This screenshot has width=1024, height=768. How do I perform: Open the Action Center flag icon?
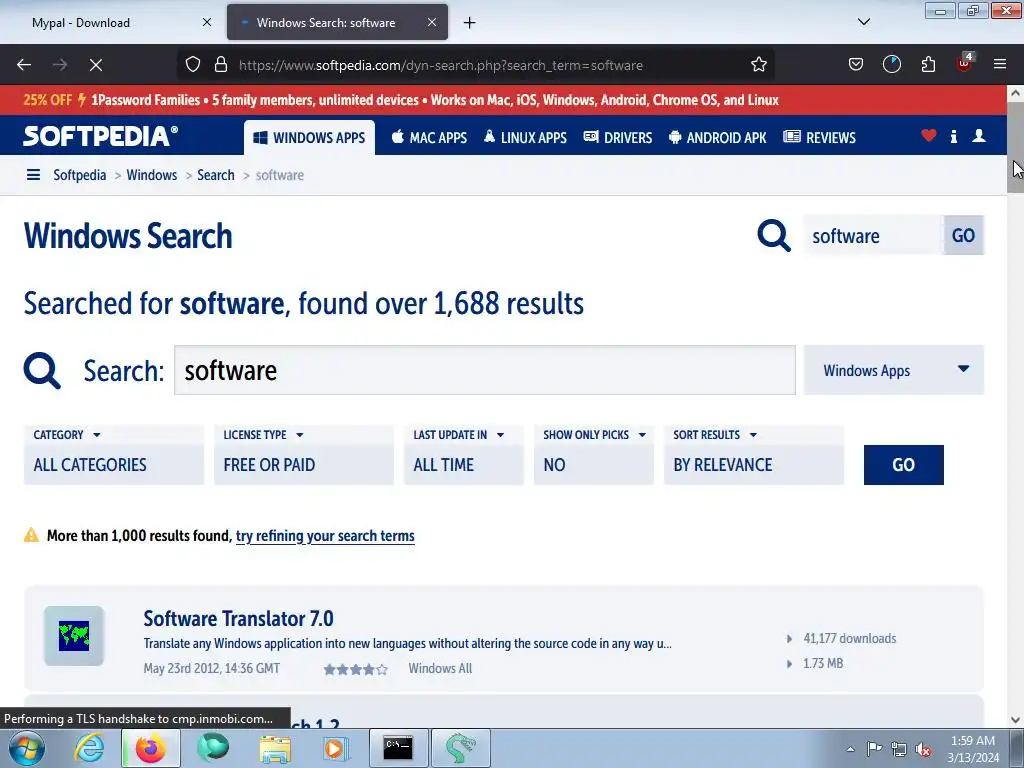[874, 749]
